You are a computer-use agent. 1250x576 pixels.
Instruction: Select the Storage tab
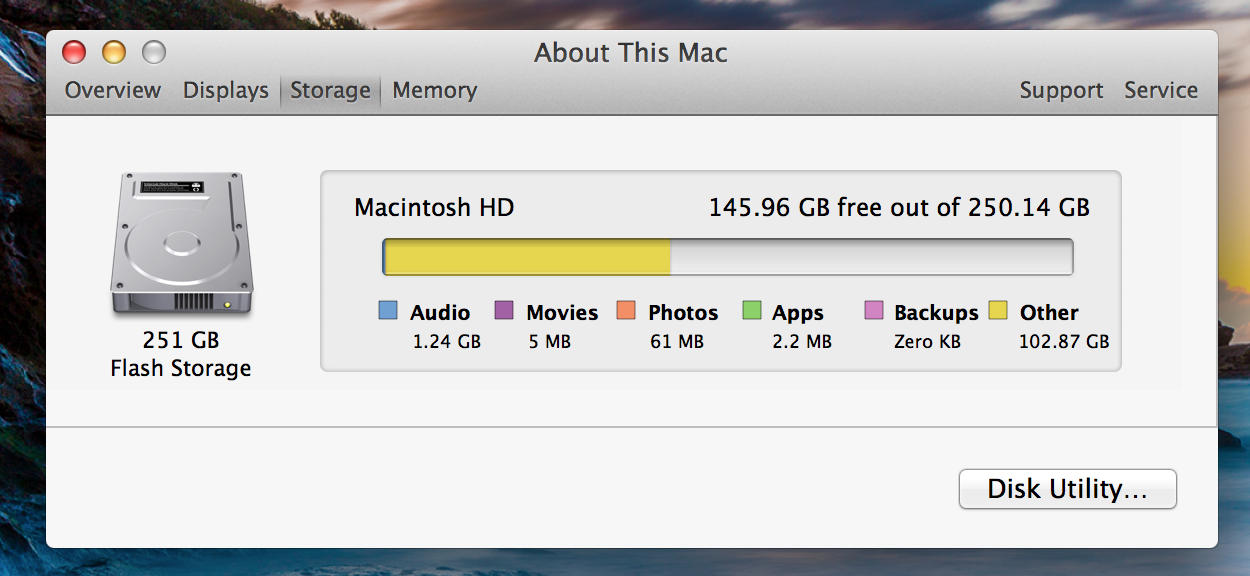click(x=330, y=90)
